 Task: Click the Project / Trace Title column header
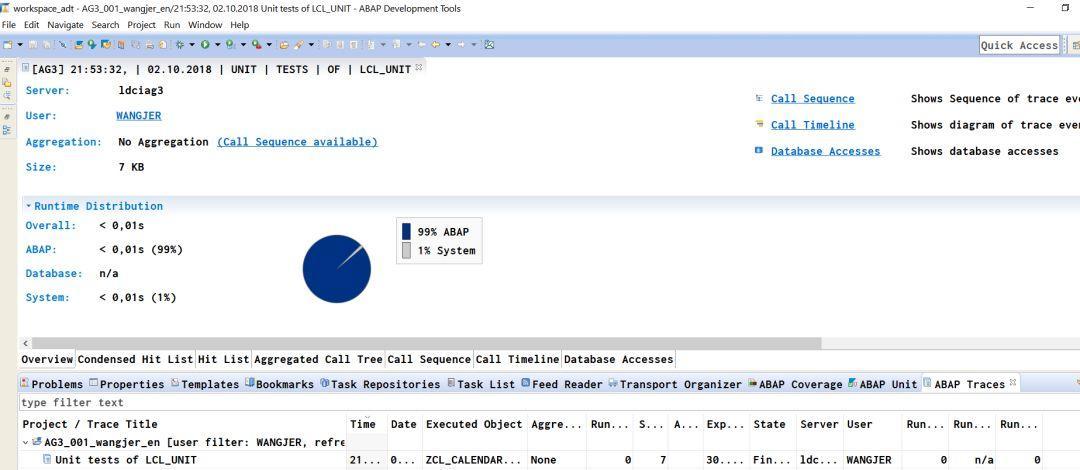[x=183, y=424]
